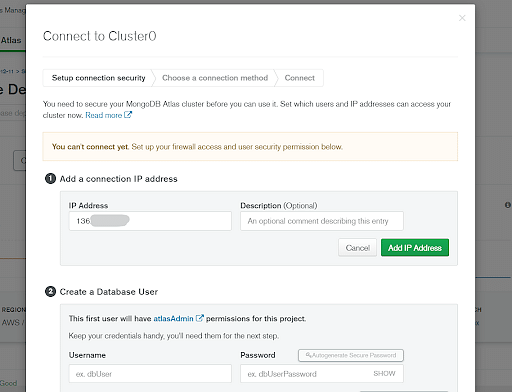Cancel adding the IP address
The width and height of the screenshot is (512, 392).
[357, 248]
